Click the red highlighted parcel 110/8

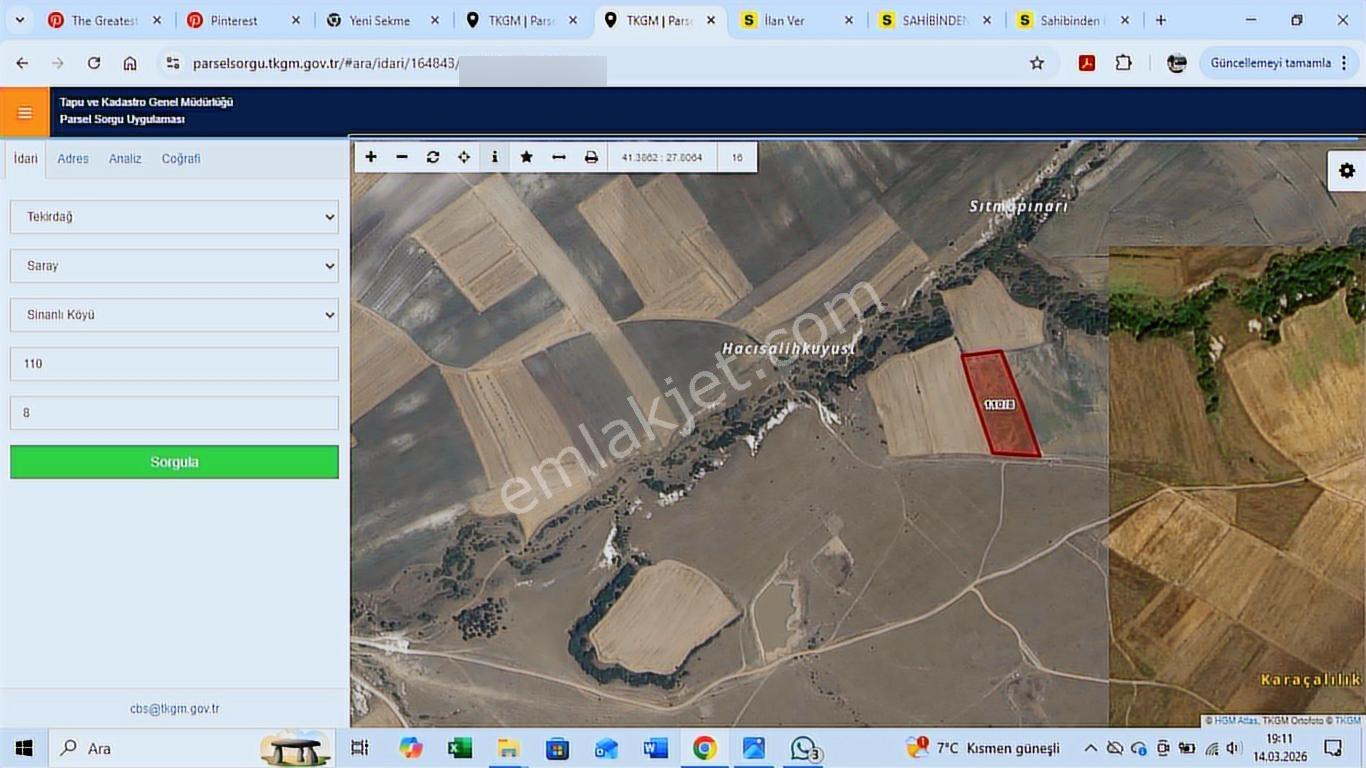1000,404
